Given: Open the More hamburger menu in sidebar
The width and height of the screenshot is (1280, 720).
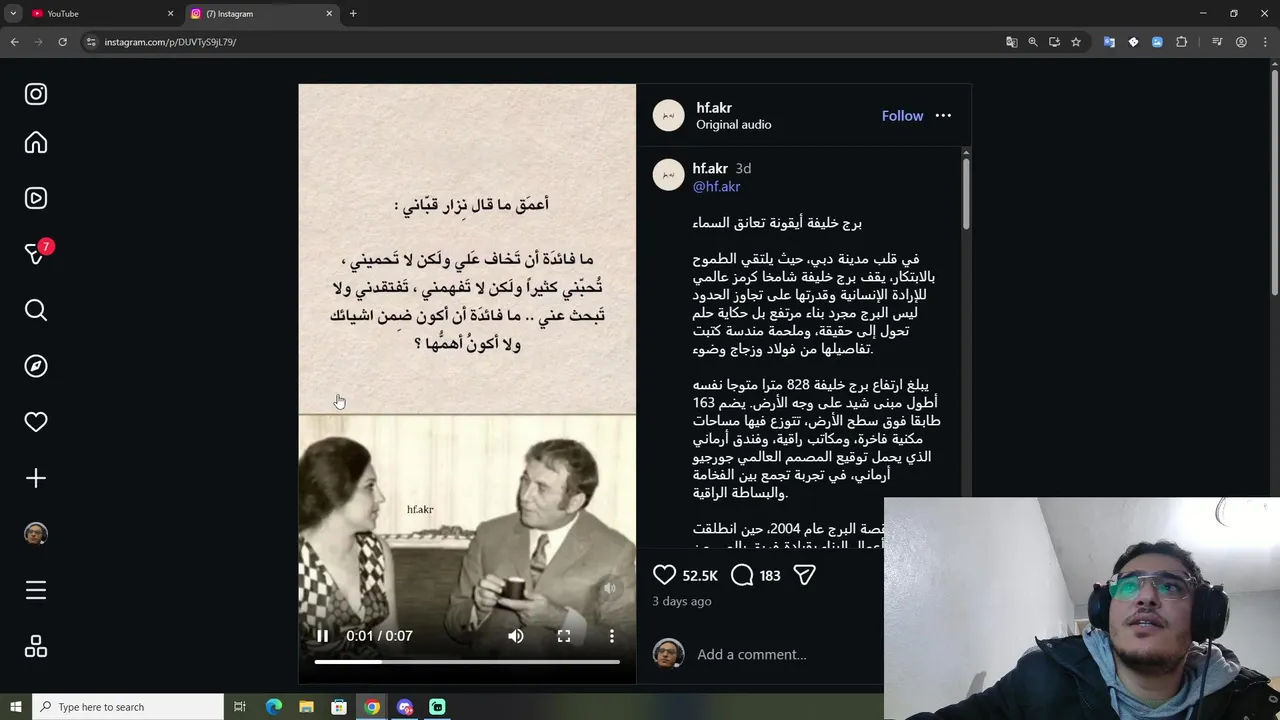Looking at the screenshot, I should point(36,590).
